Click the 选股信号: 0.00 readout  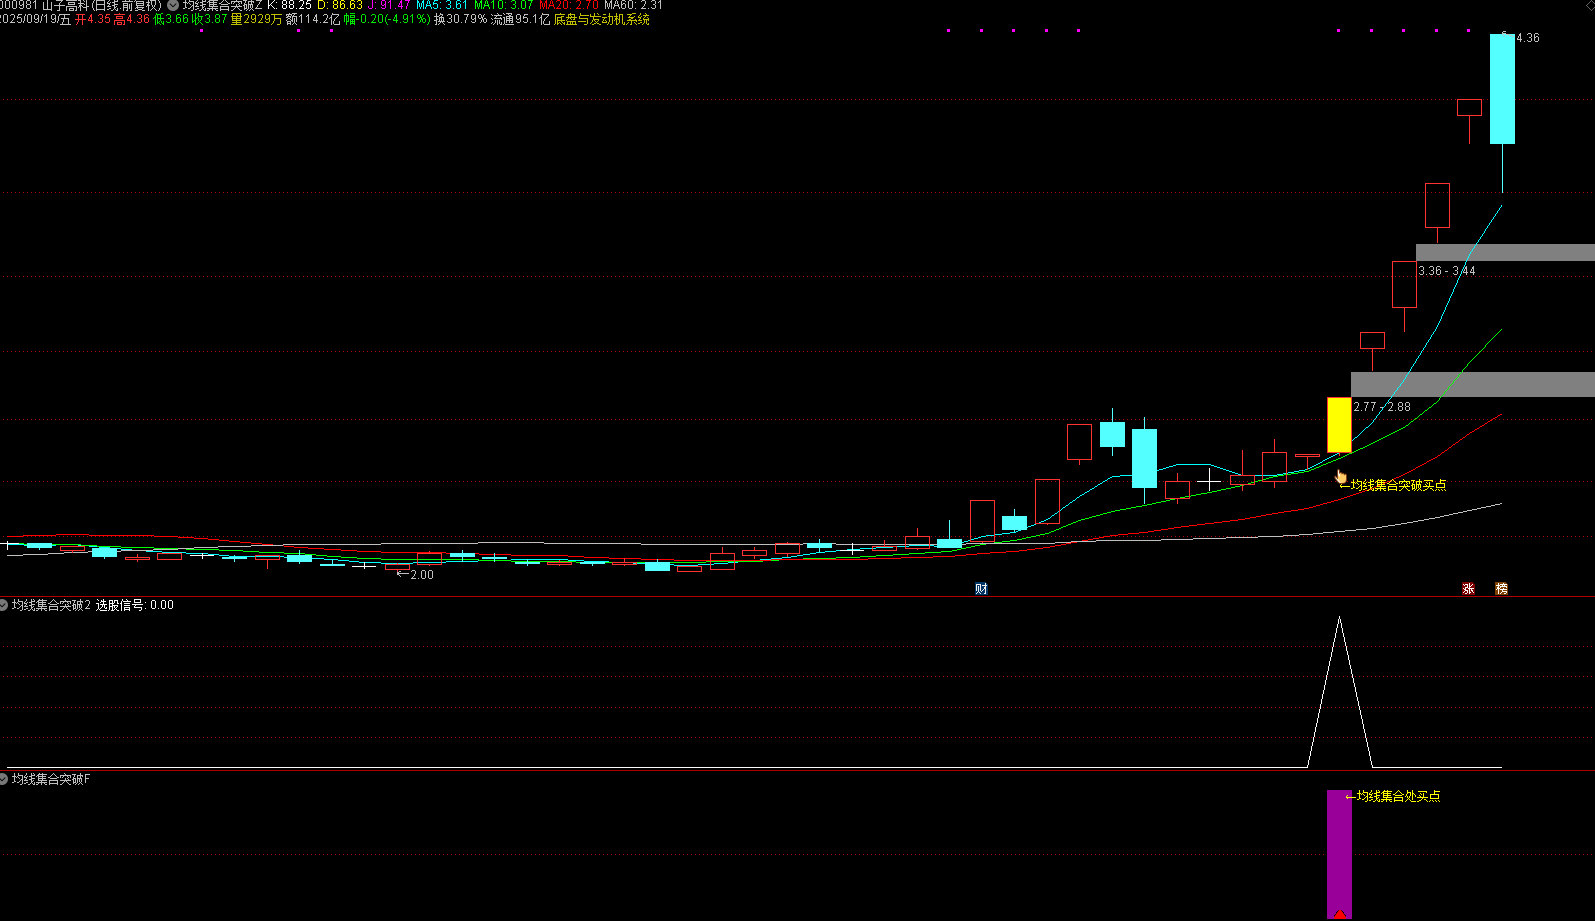click(135, 605)
